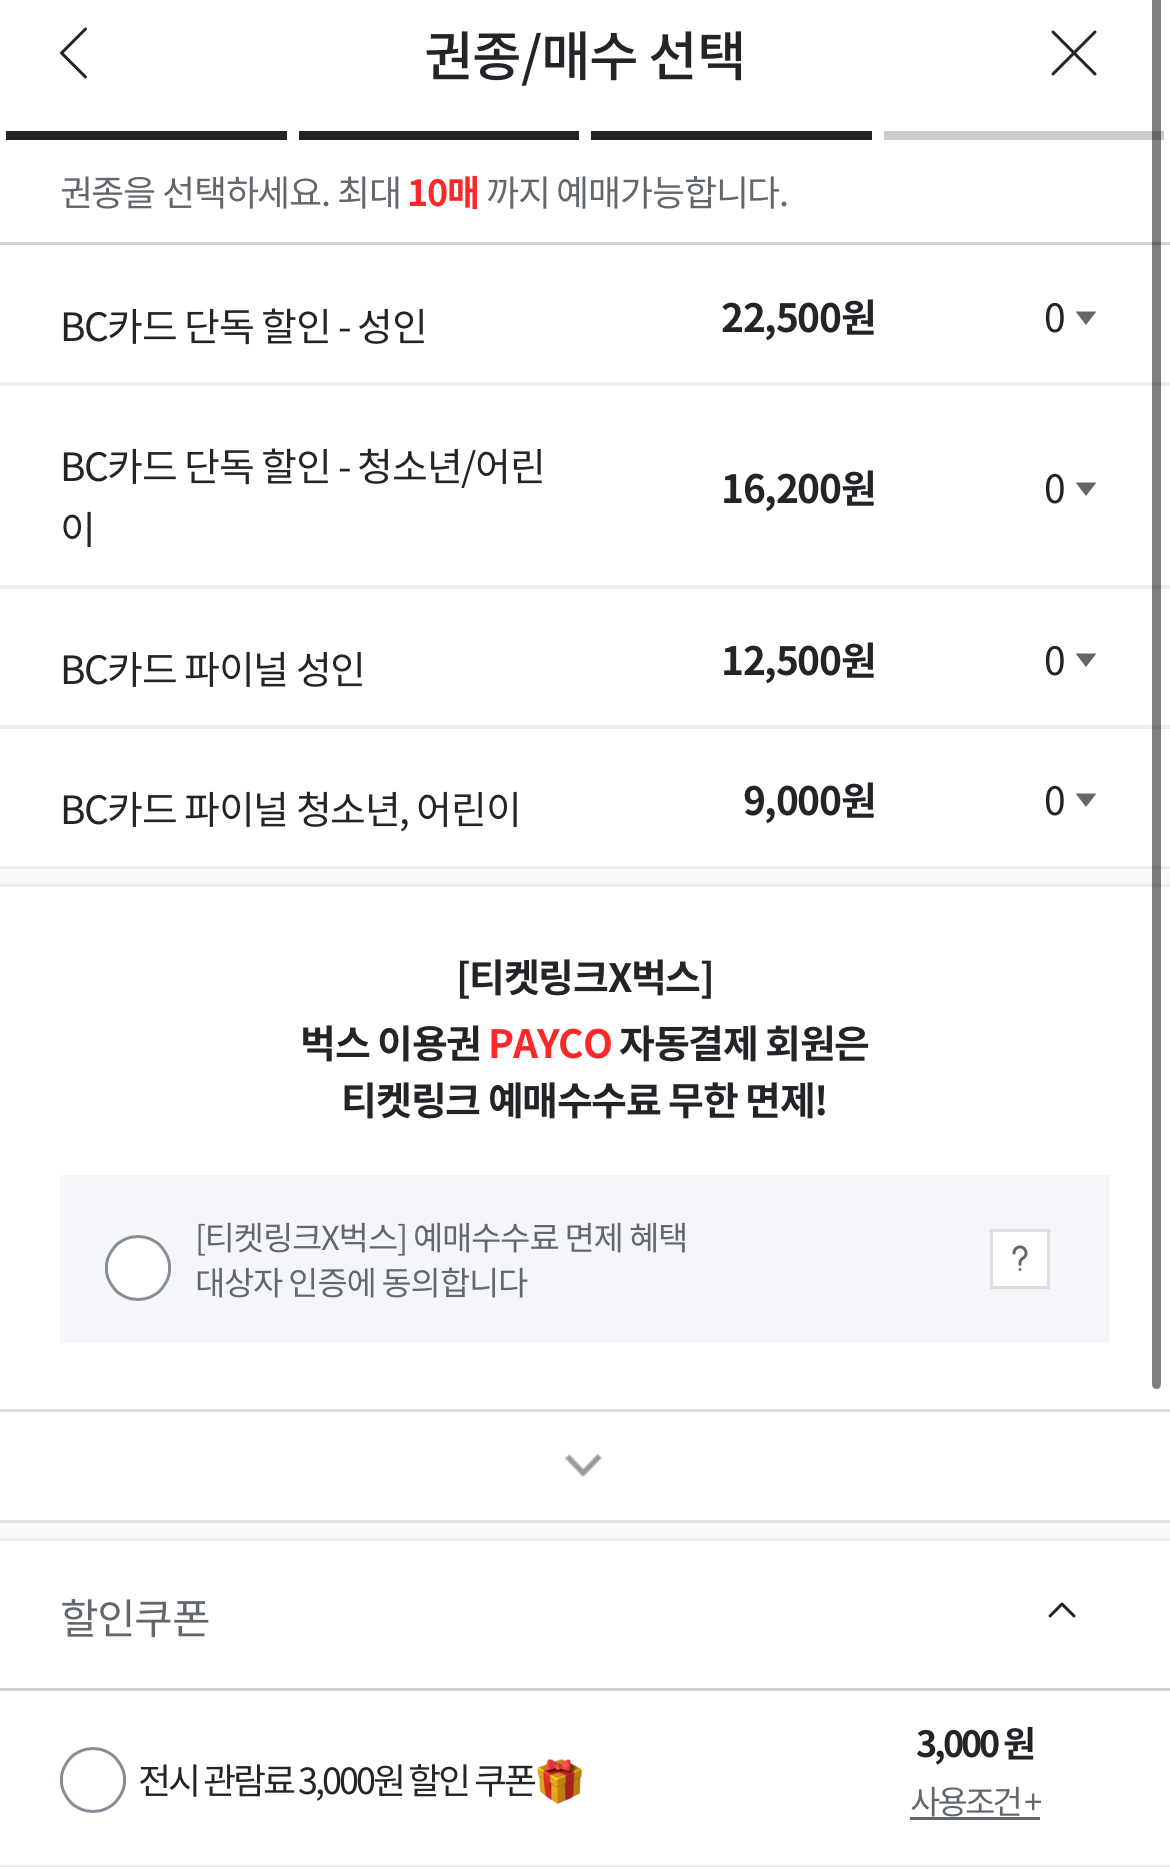Select the 3,000원 exhibition discount coupon
Screen dimensions: 1170x1867
pos(93,1779)
